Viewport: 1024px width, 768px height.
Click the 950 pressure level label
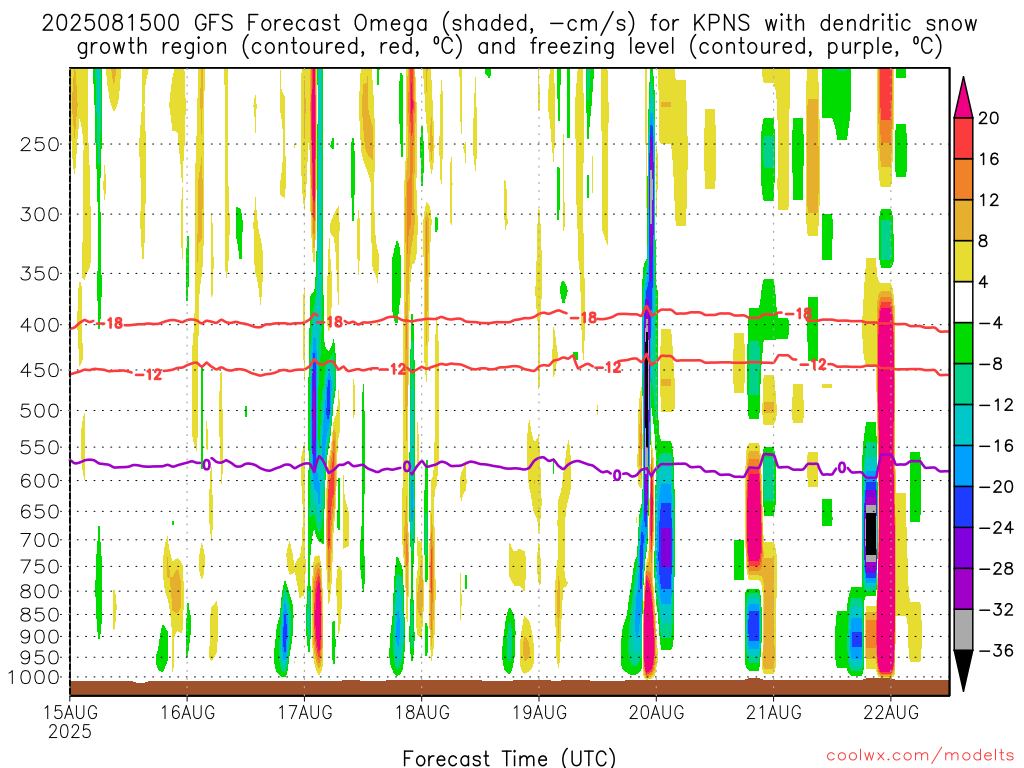[40, 658]
